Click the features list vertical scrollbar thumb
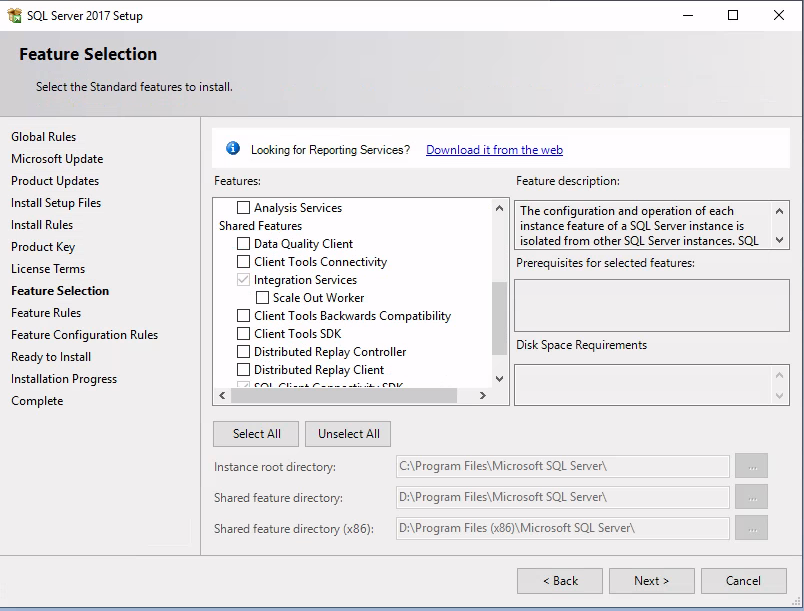The height and width of the screenshot is (611, 804). coord(499,318)
